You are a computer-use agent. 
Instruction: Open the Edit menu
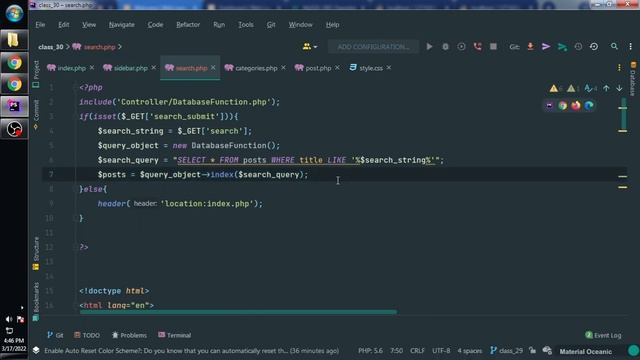click(x=64, y=24)
